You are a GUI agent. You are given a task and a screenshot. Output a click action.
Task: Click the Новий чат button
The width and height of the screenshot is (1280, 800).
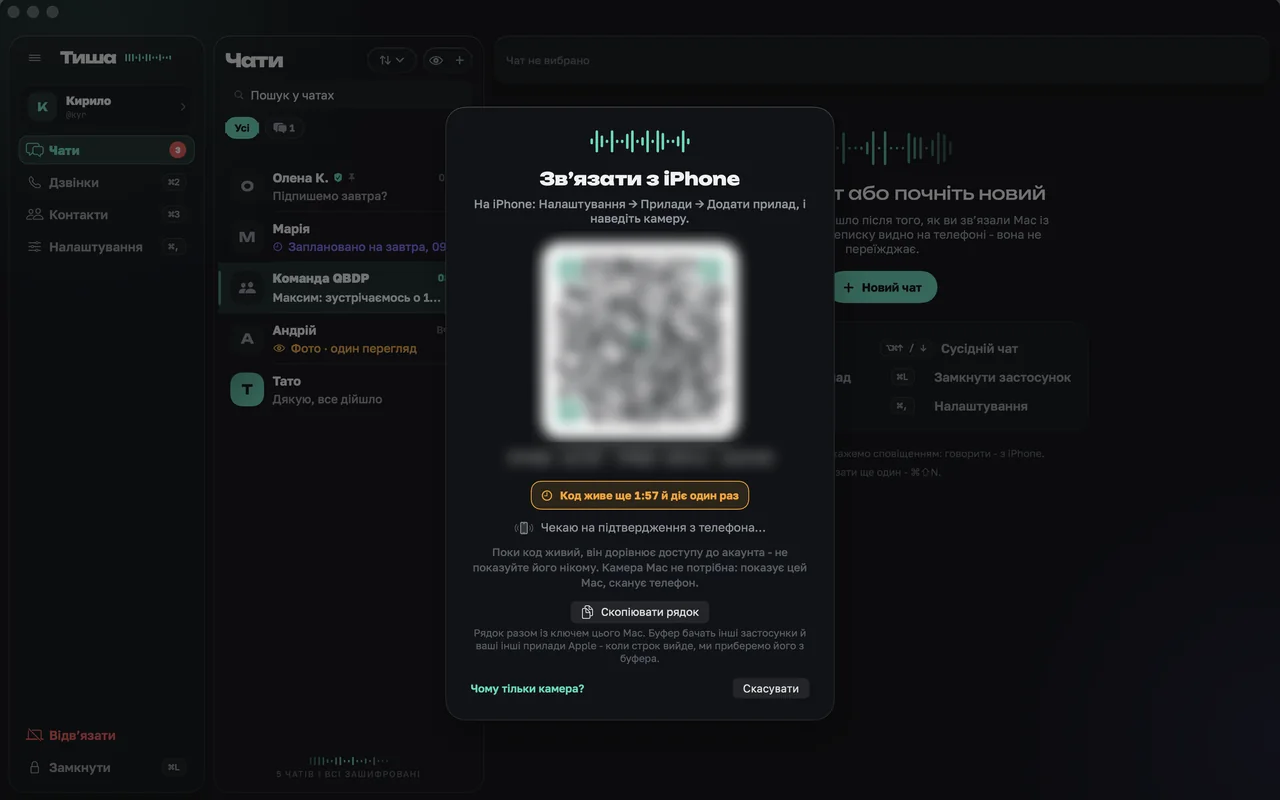883,287
